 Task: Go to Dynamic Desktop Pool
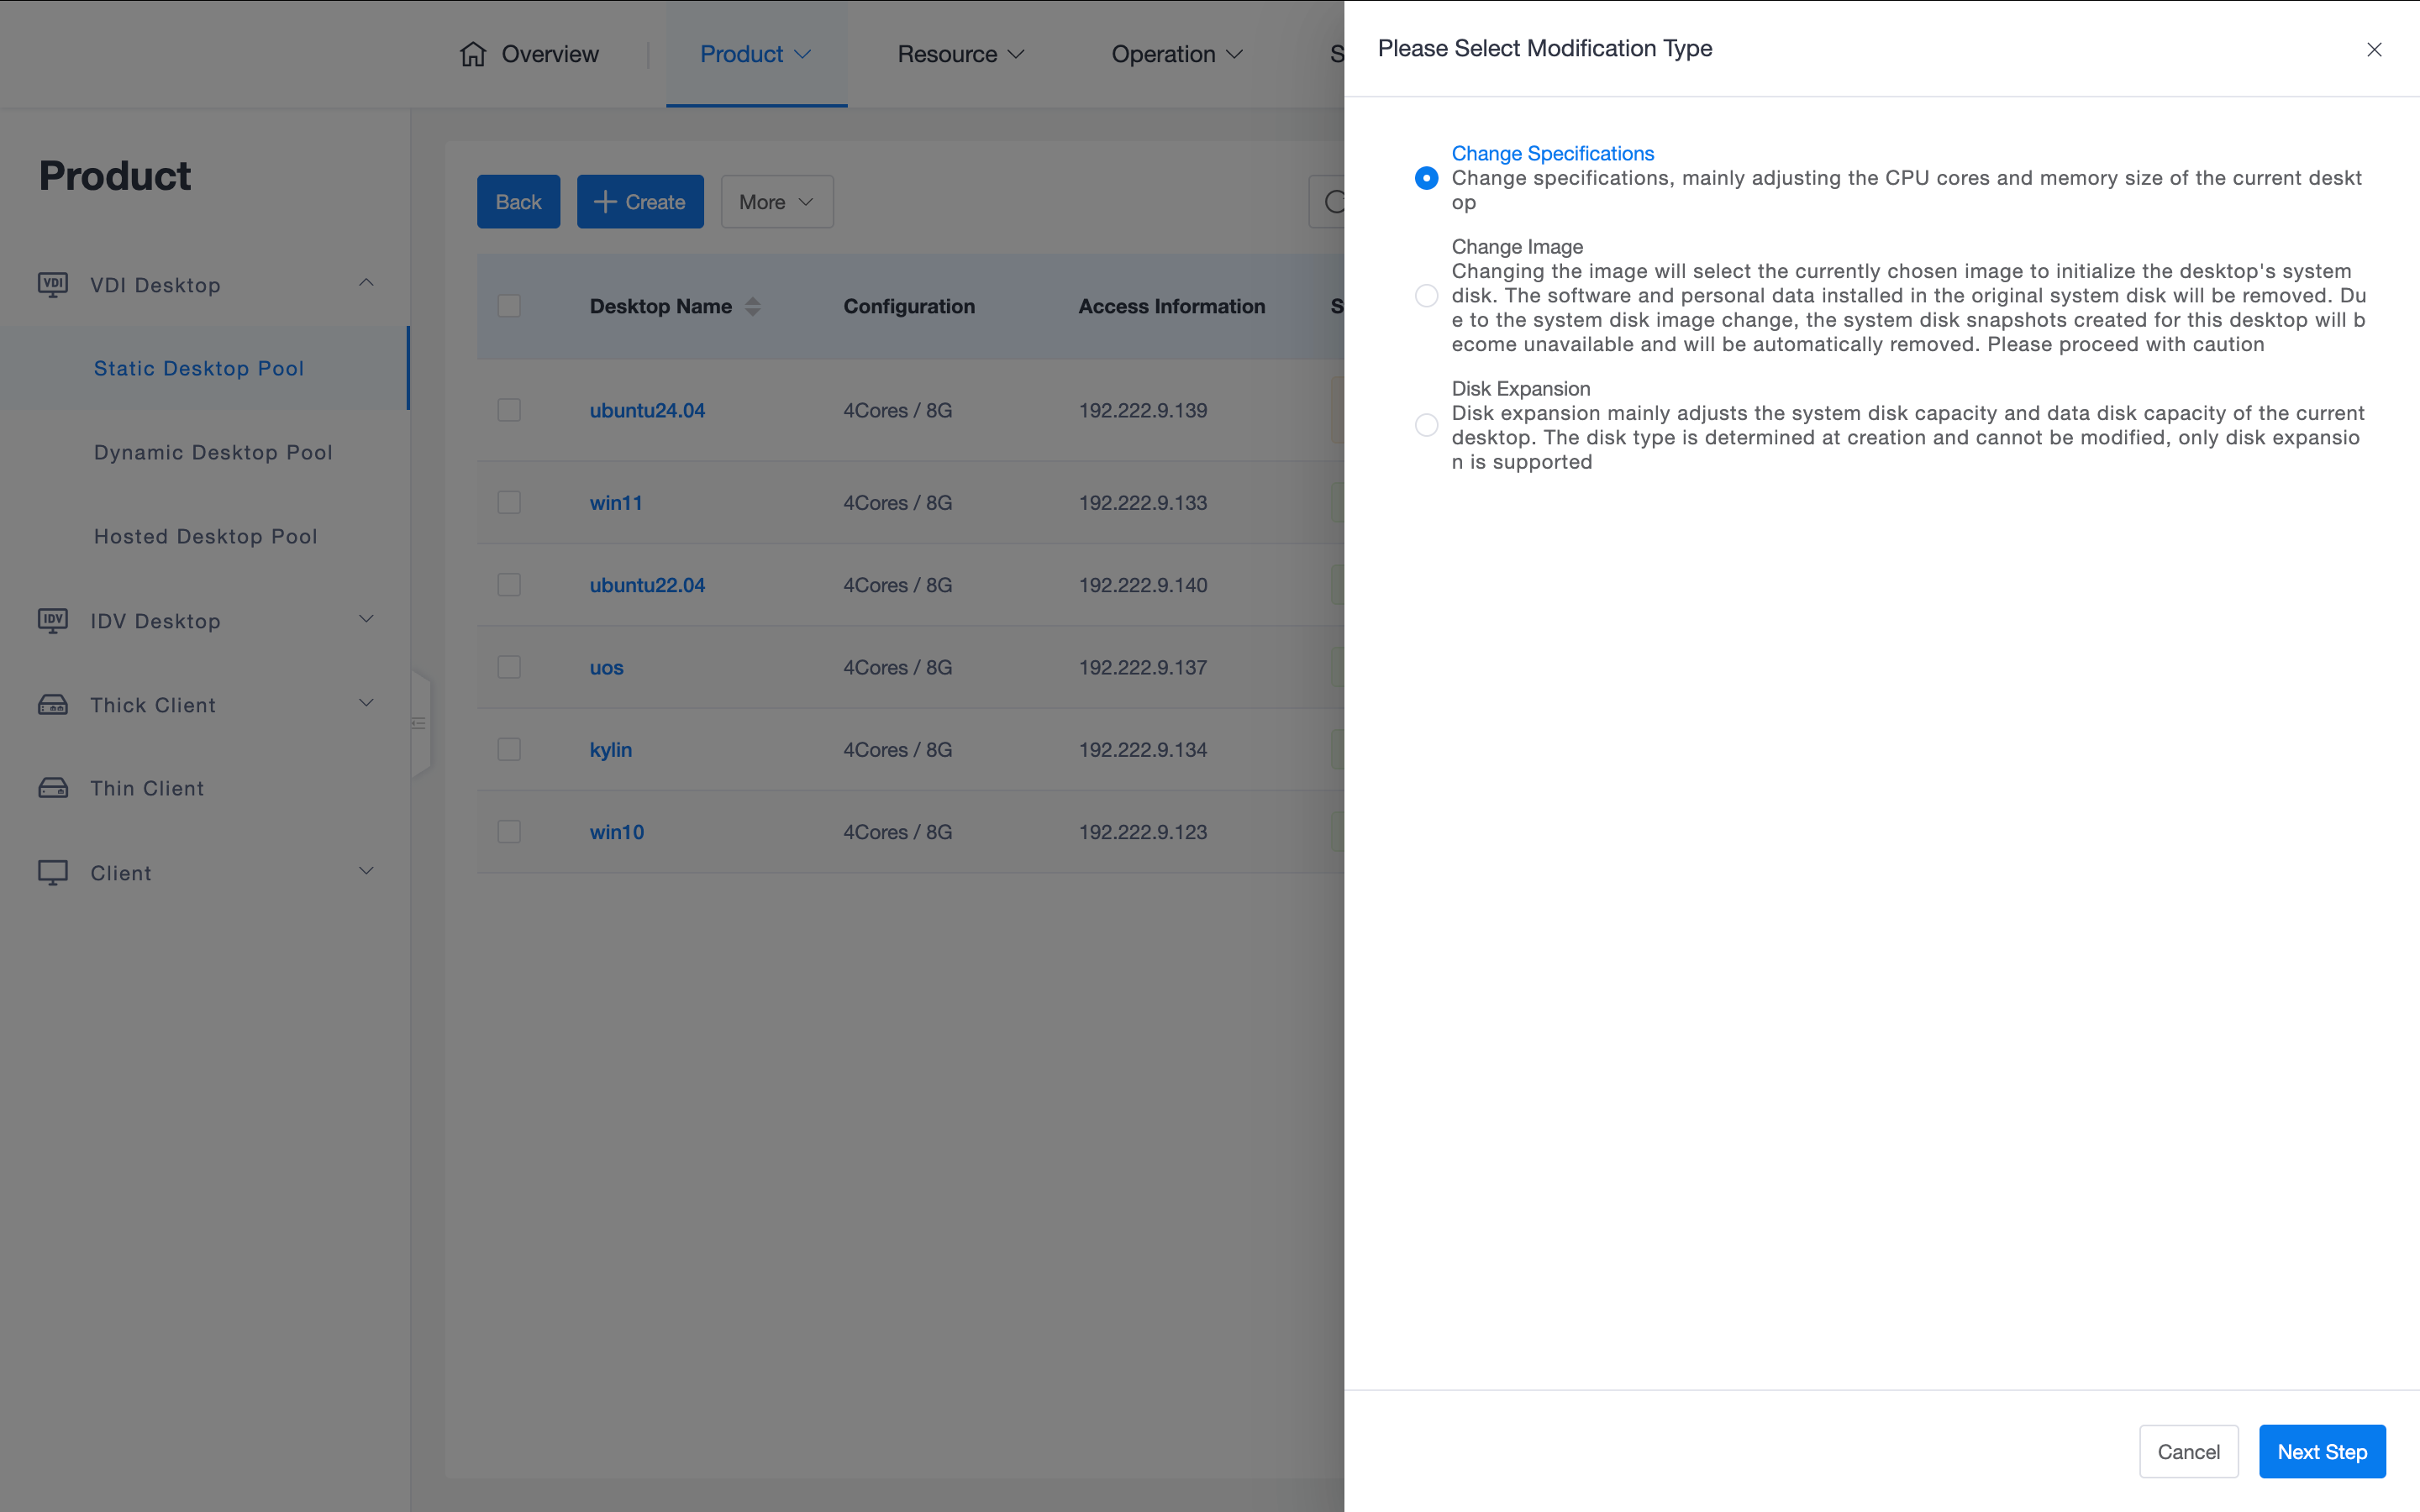coord(213,452)
